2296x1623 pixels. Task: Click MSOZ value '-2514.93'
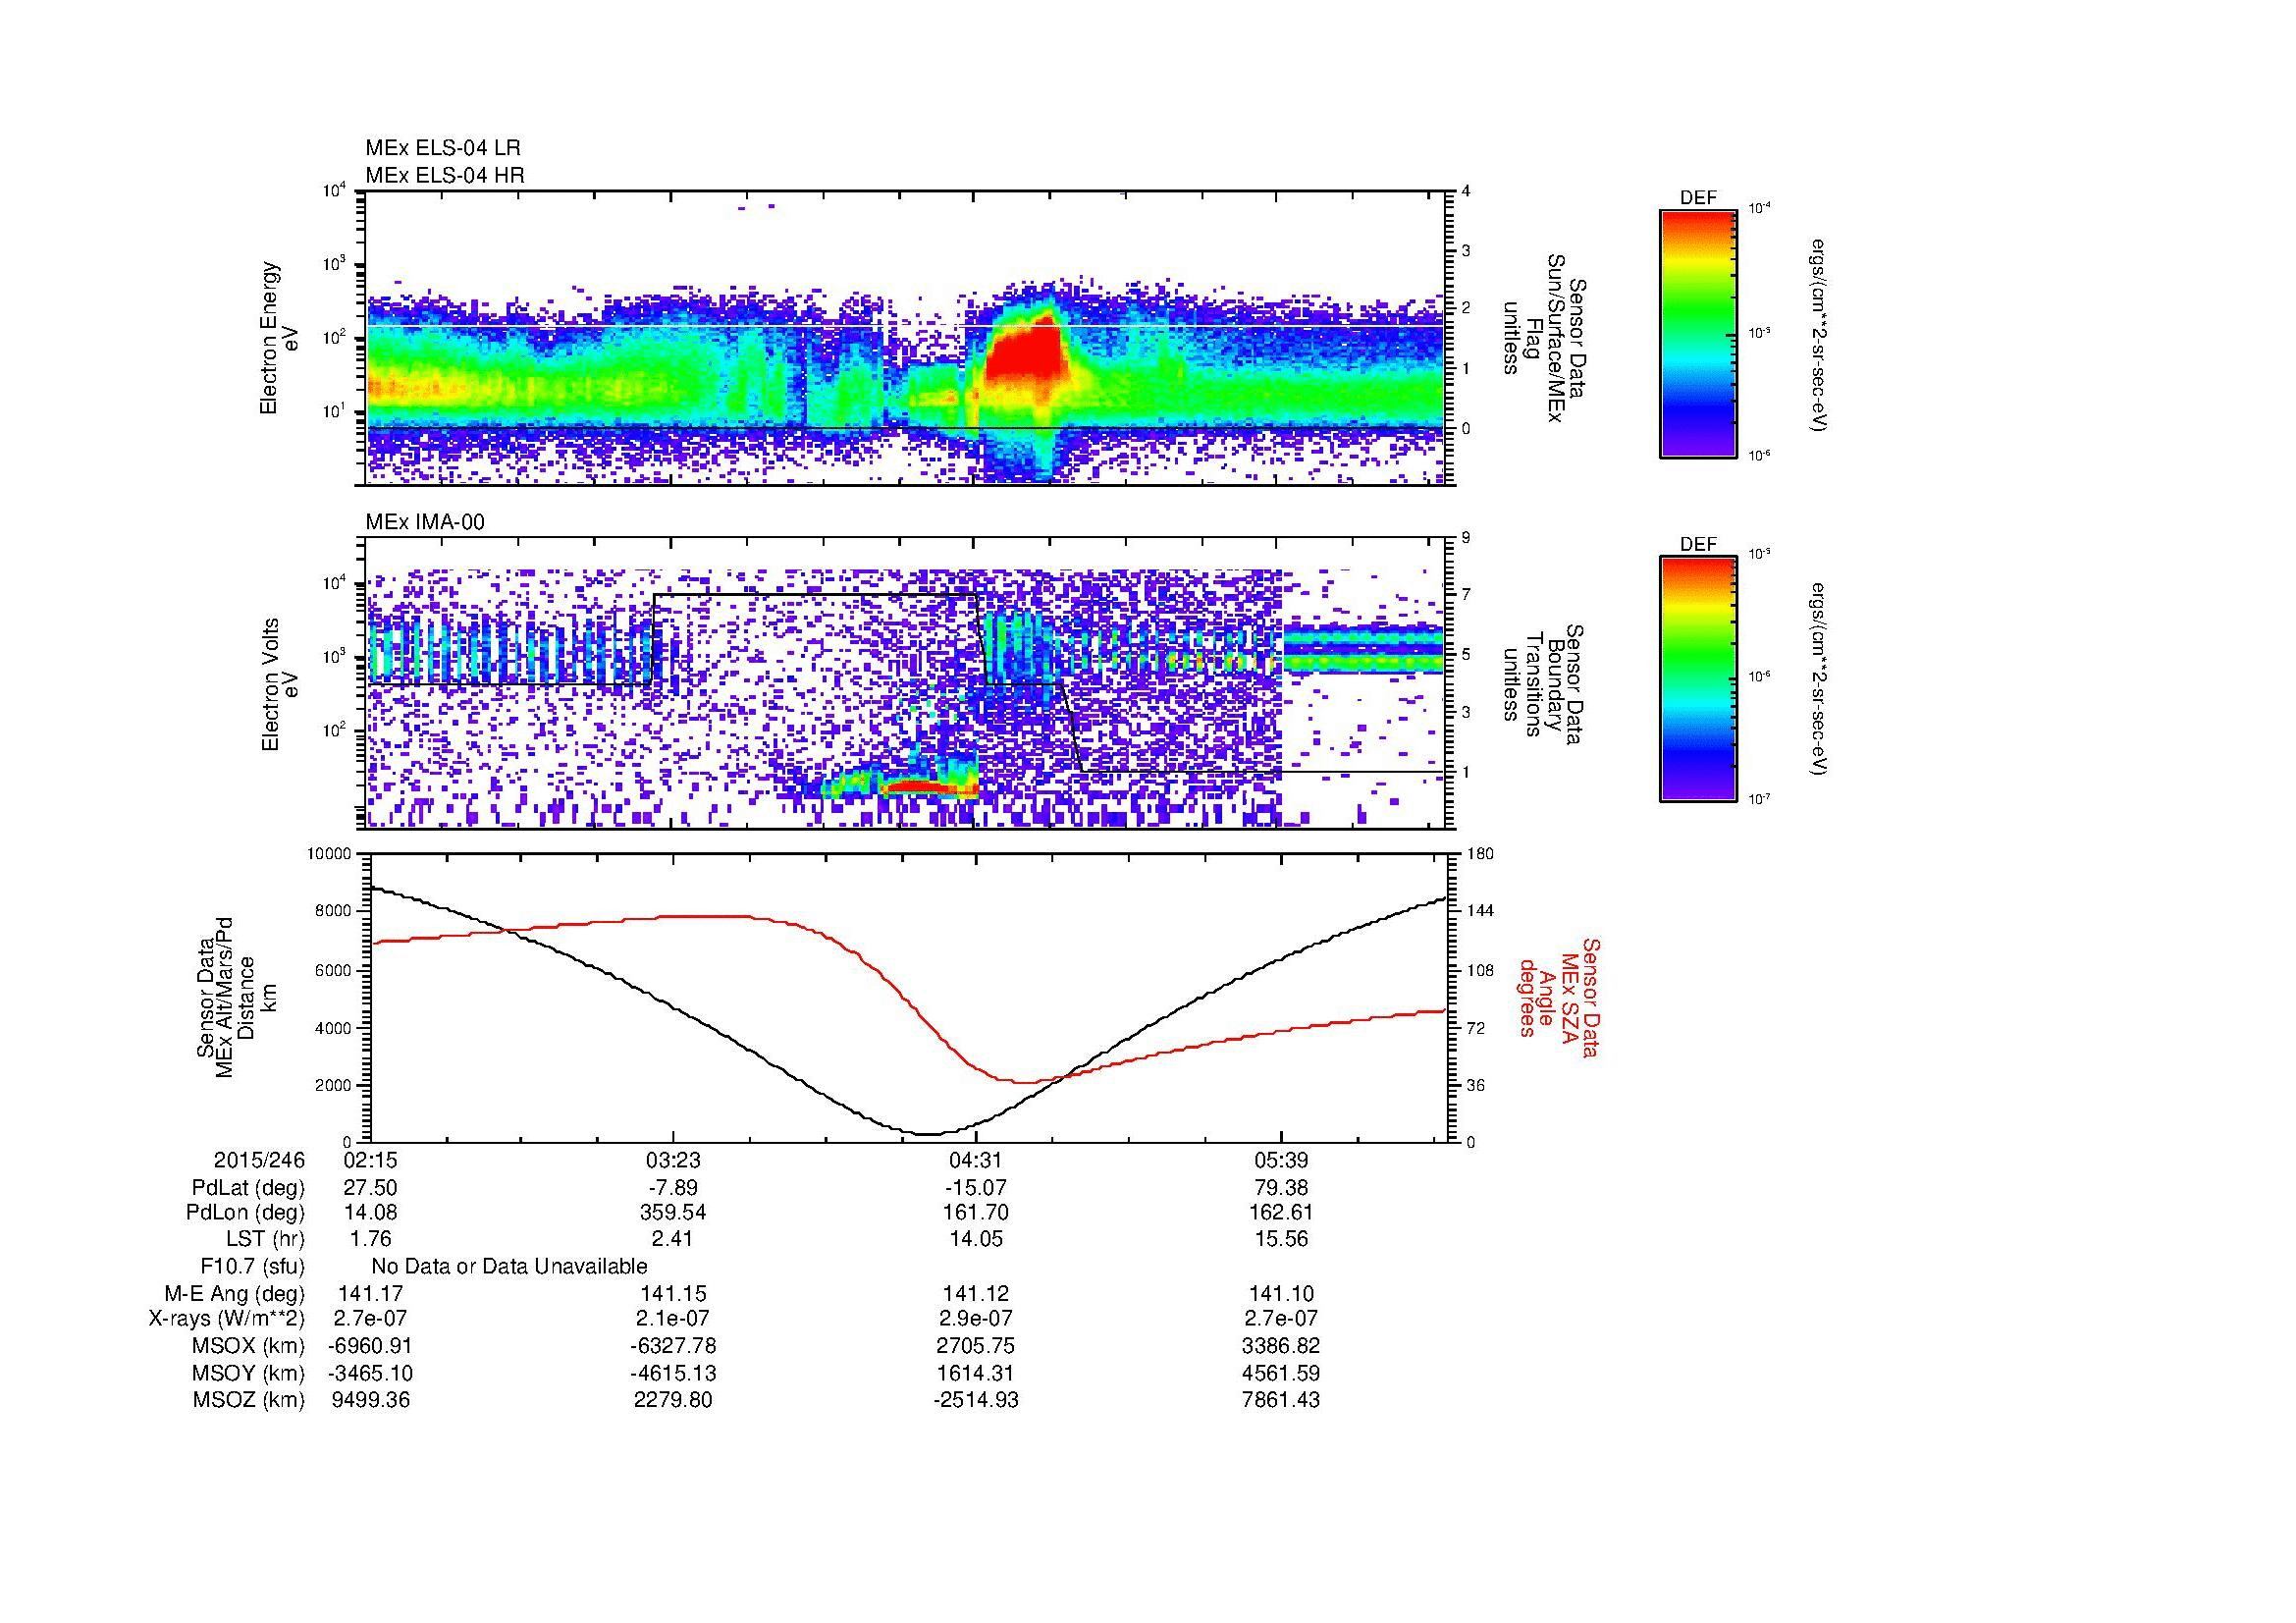(976, 1400)
